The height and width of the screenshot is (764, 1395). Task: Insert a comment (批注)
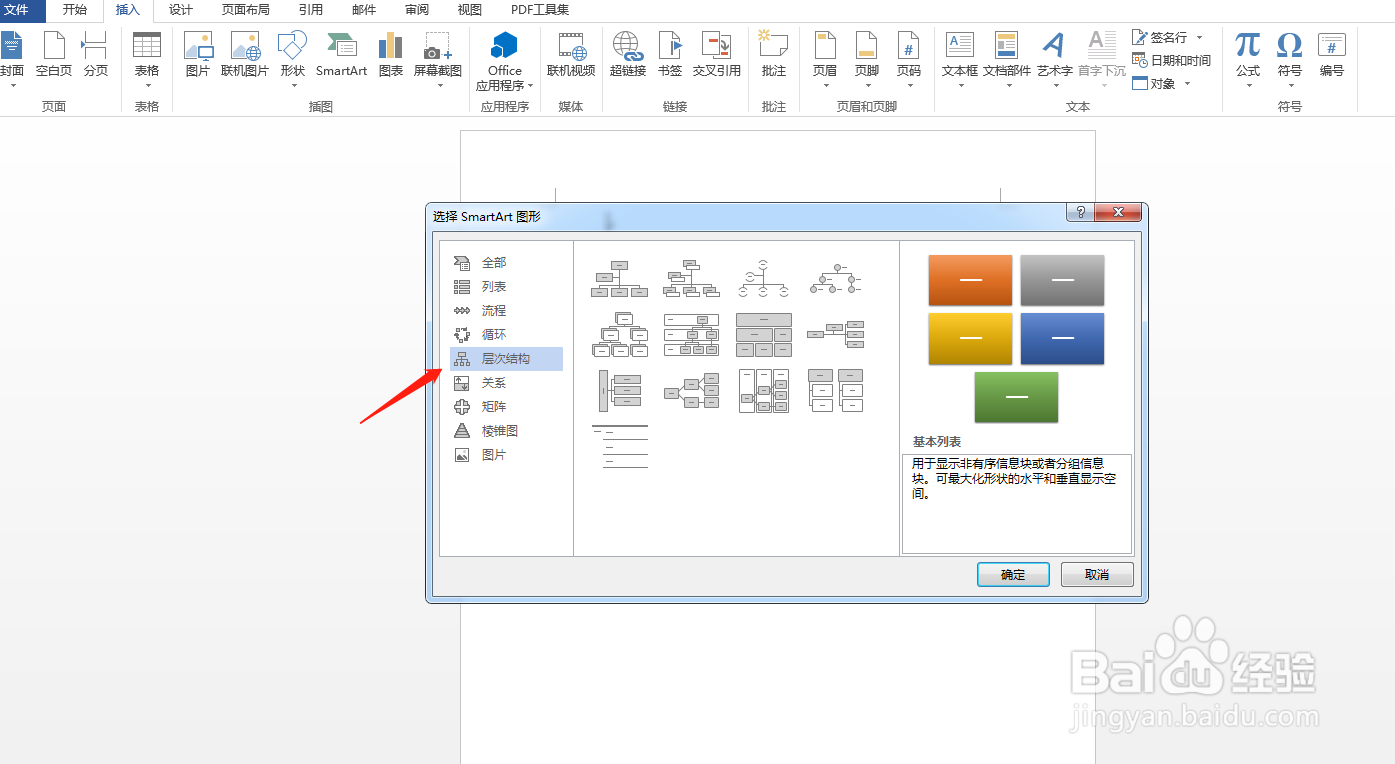773,56
